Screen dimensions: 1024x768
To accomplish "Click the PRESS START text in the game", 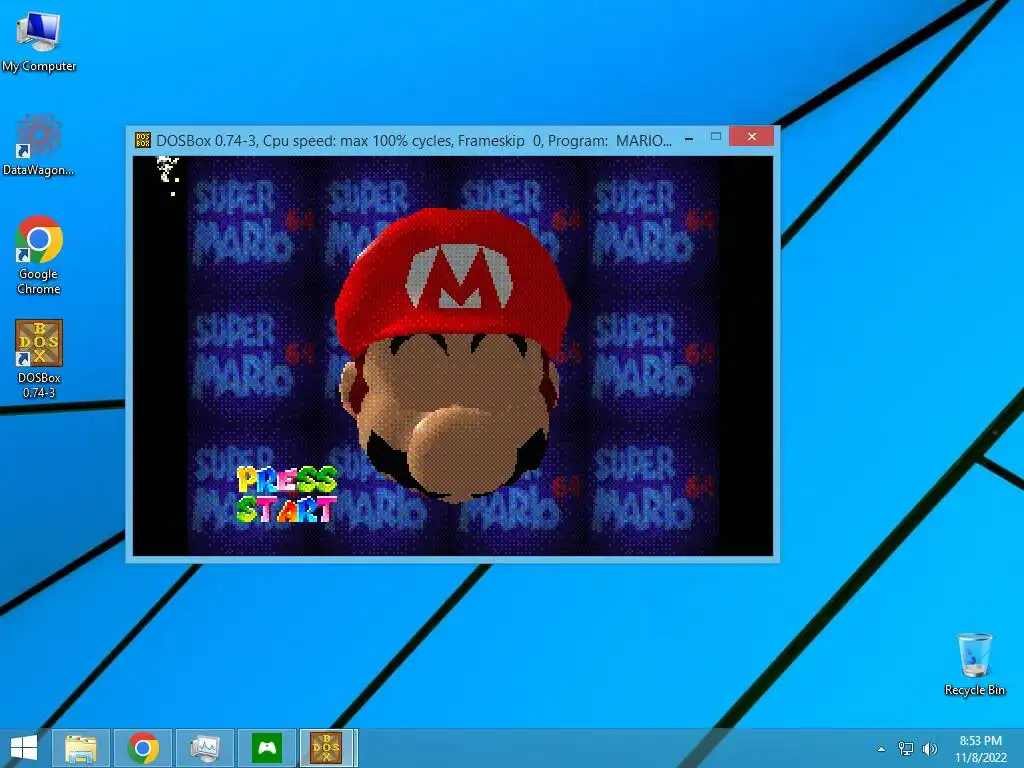I will [287, 494].
